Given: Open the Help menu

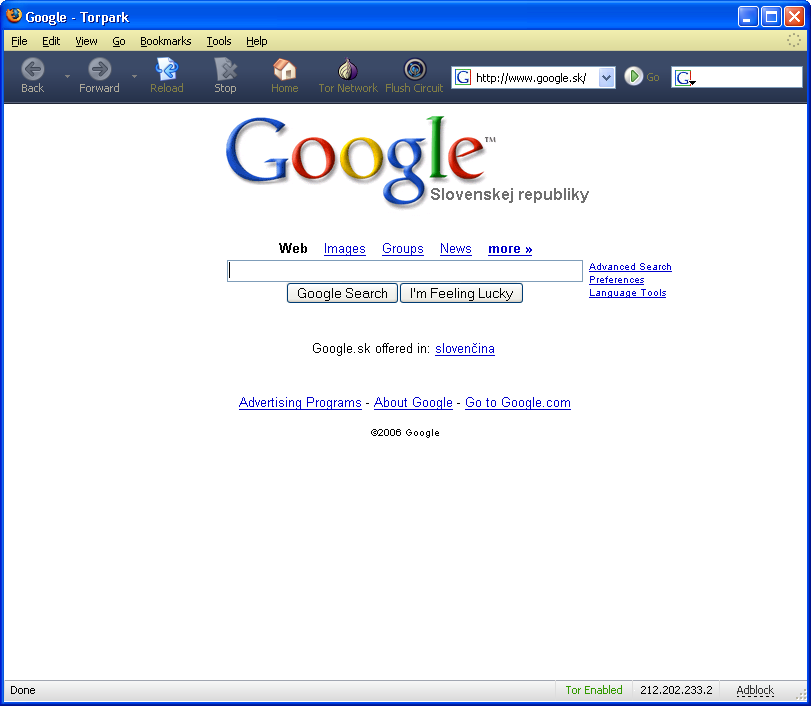Looking at the screenshot, I should click(257, 41).
